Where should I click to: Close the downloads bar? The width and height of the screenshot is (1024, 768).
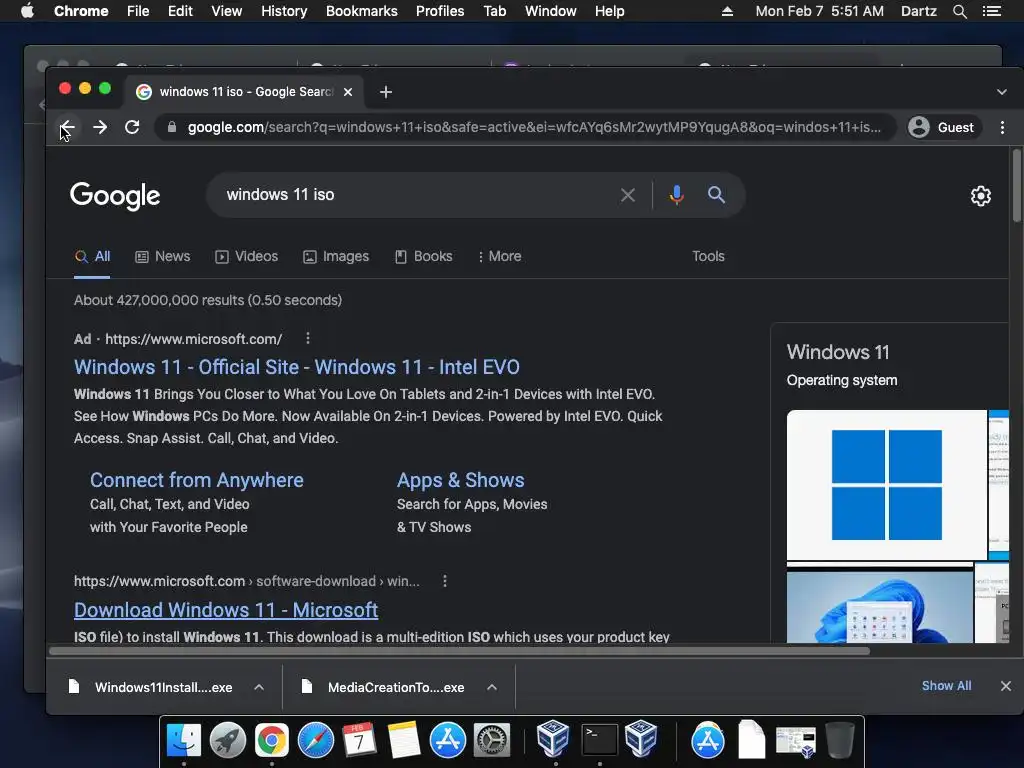click(x=1006, y=686)
